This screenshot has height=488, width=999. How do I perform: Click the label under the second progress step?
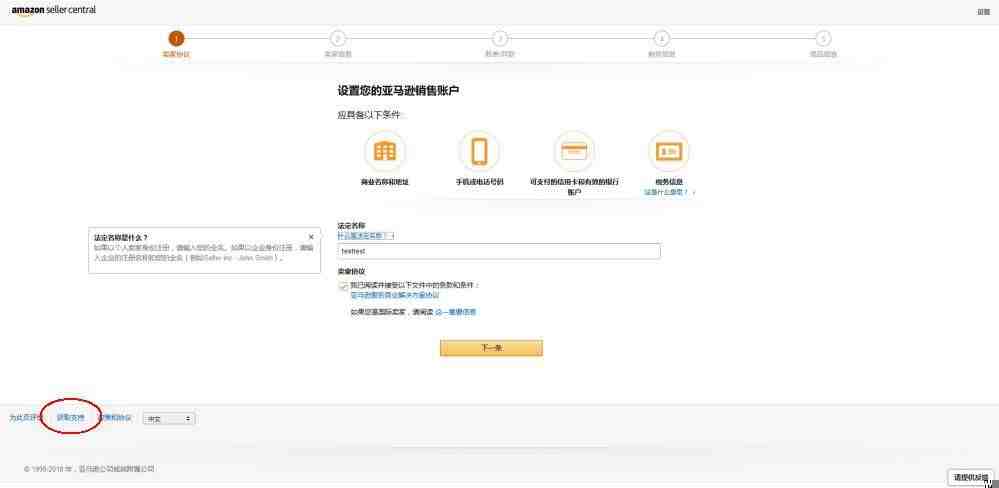[x=338, y=54]
